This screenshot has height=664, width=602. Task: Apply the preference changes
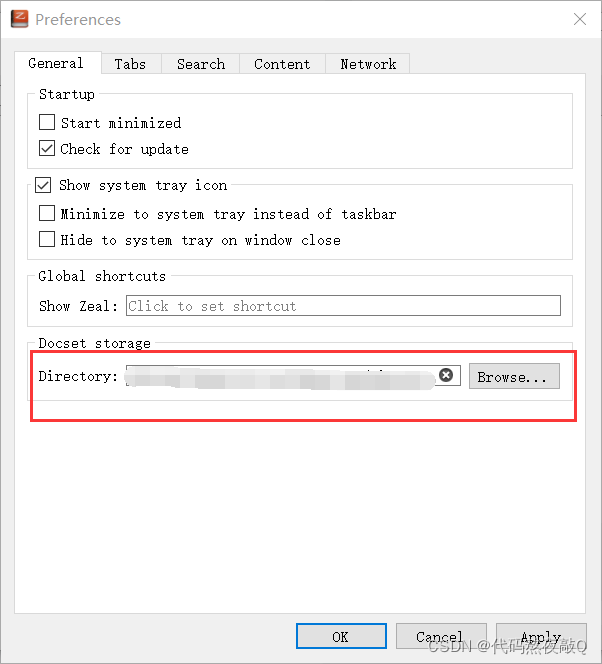coord(541,636)
